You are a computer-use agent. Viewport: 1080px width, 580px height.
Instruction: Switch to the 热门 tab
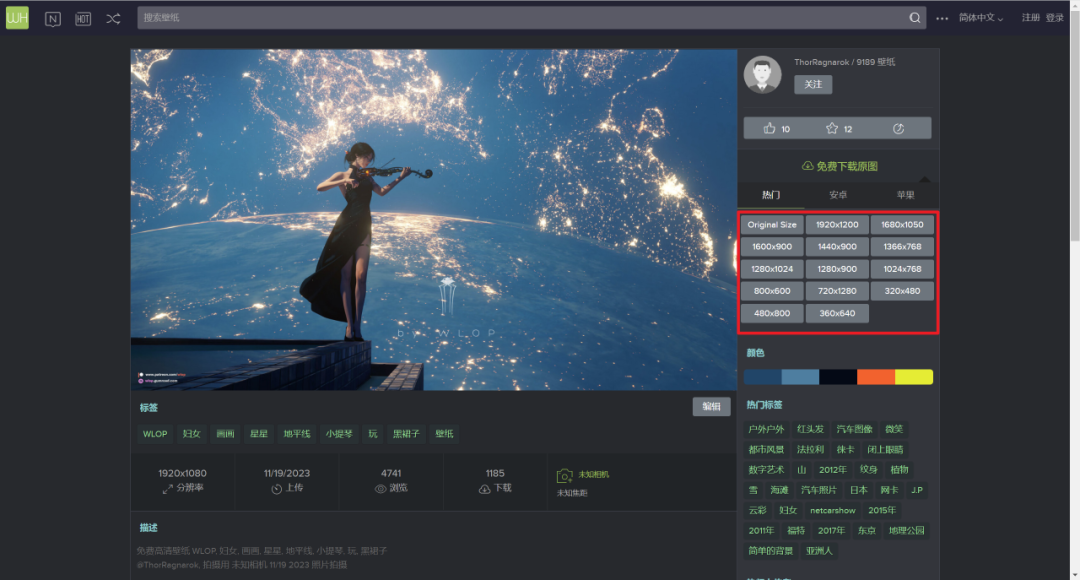point(771,195)
